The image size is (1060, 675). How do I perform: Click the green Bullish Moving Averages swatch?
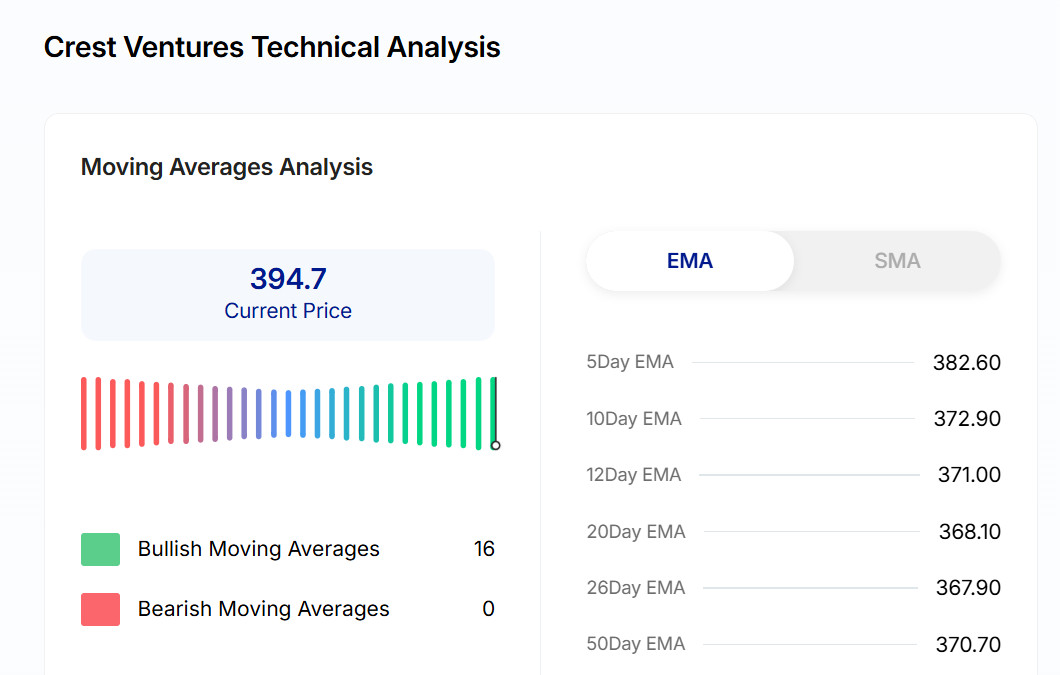point(100,549)
